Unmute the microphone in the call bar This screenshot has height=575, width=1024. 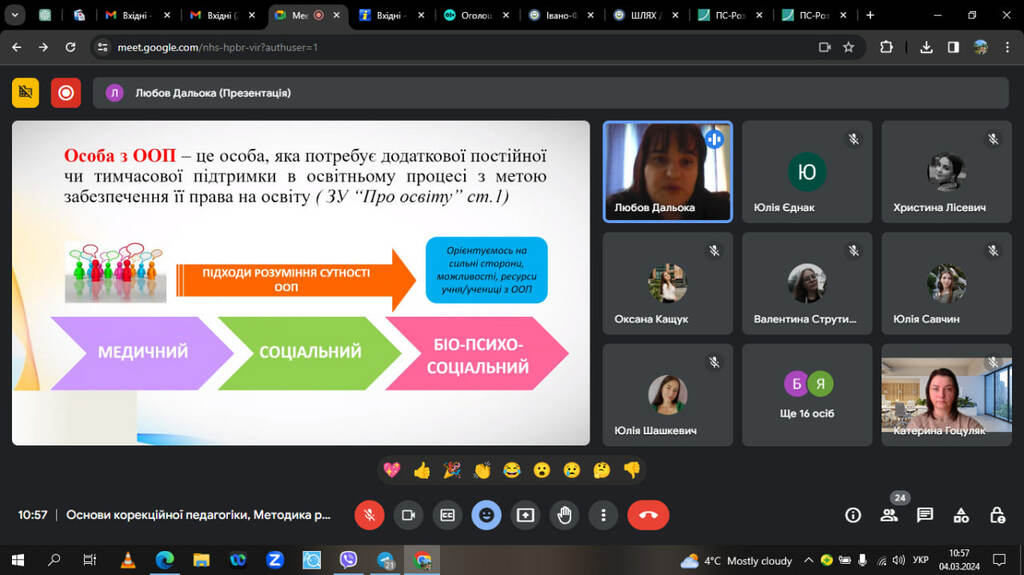tap(369, 515)
